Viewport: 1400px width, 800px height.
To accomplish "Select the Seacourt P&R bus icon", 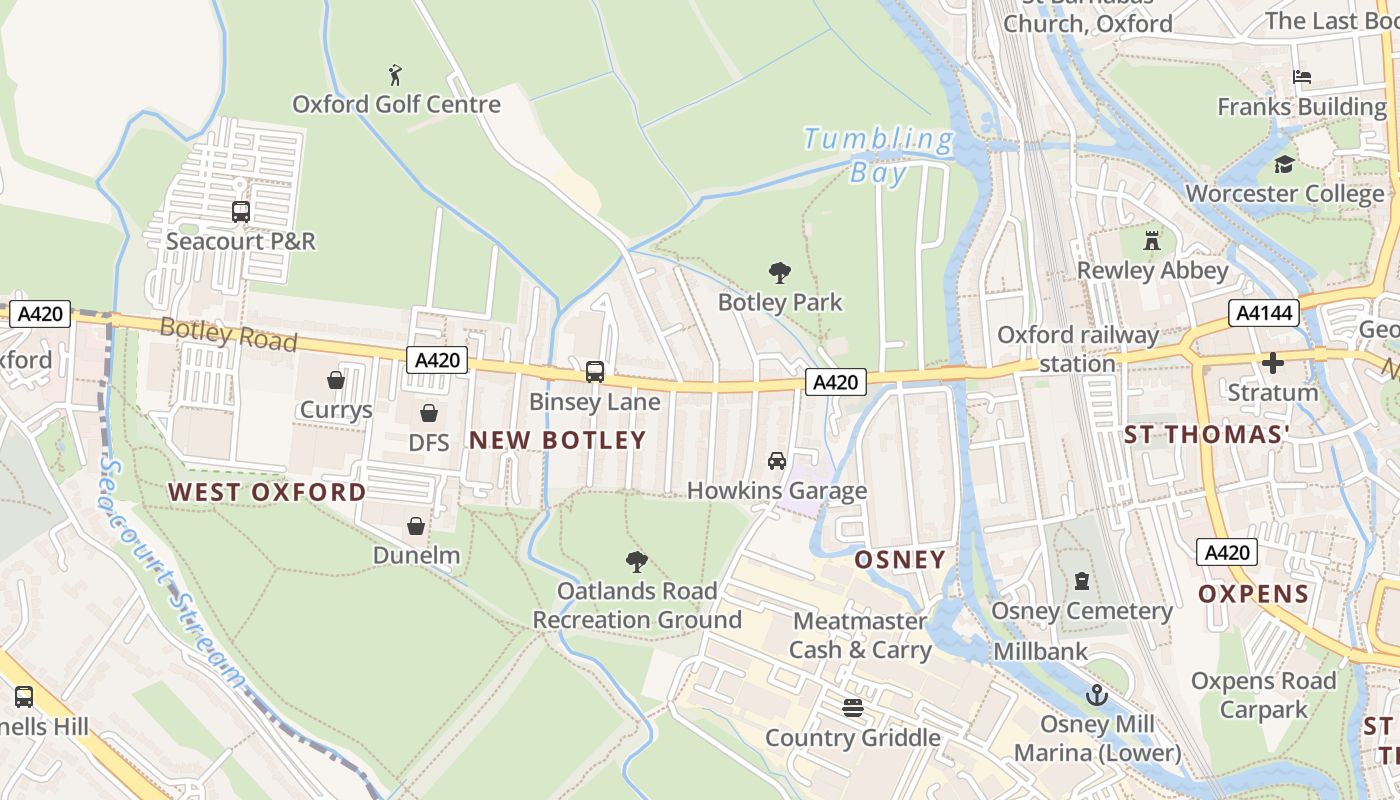I will 241,212.
